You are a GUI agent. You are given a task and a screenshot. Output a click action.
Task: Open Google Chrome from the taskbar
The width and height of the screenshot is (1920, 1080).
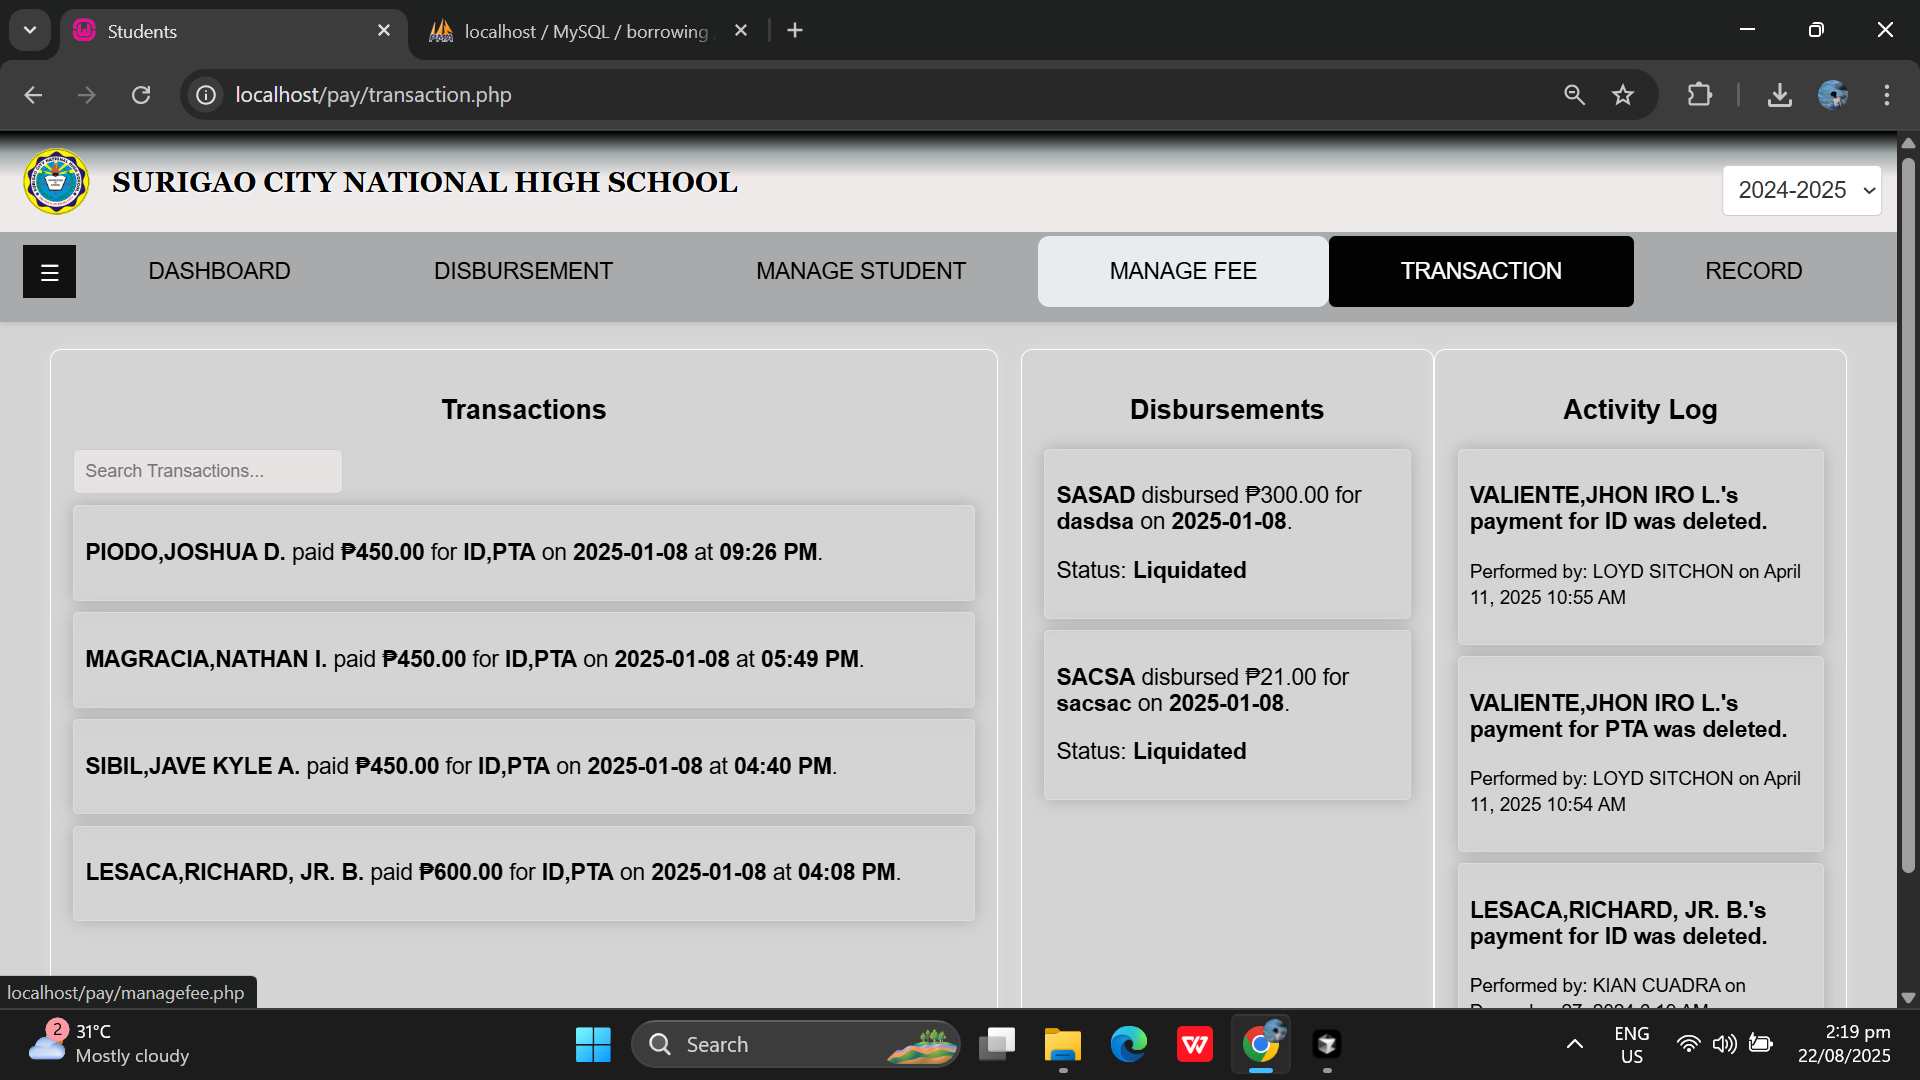1260,1044
